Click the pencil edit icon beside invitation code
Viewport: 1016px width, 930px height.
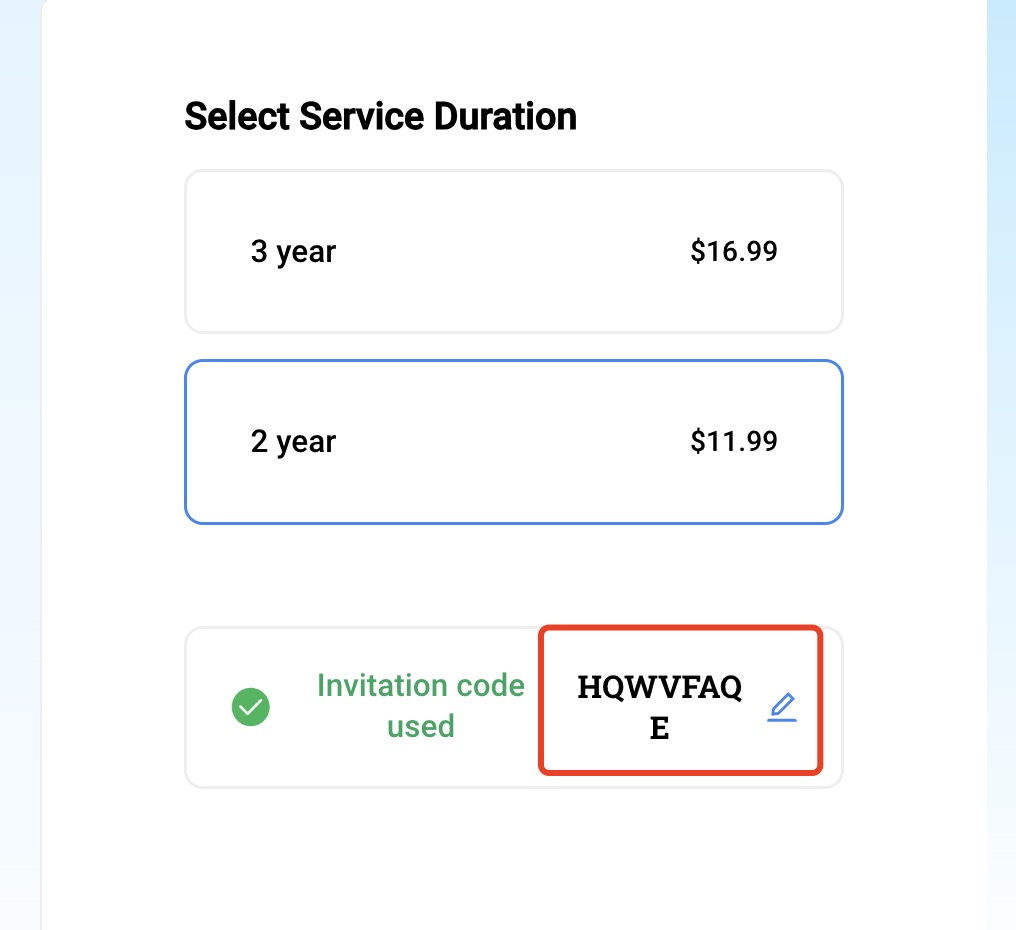pyautogui.click(x=782, y=708)
